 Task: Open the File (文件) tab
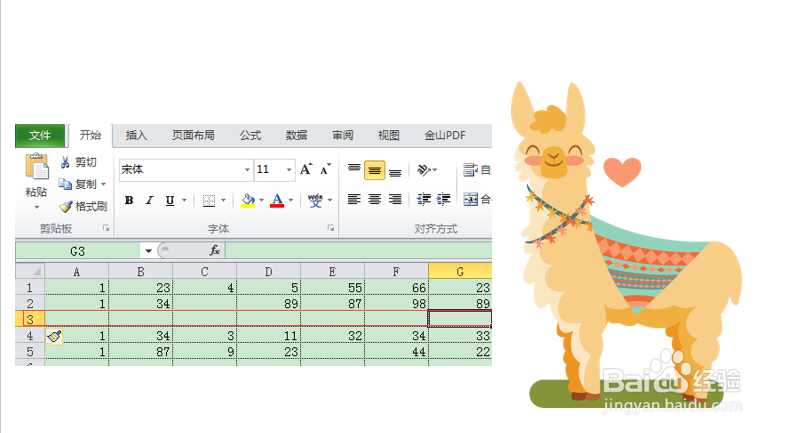click(40, 135)
